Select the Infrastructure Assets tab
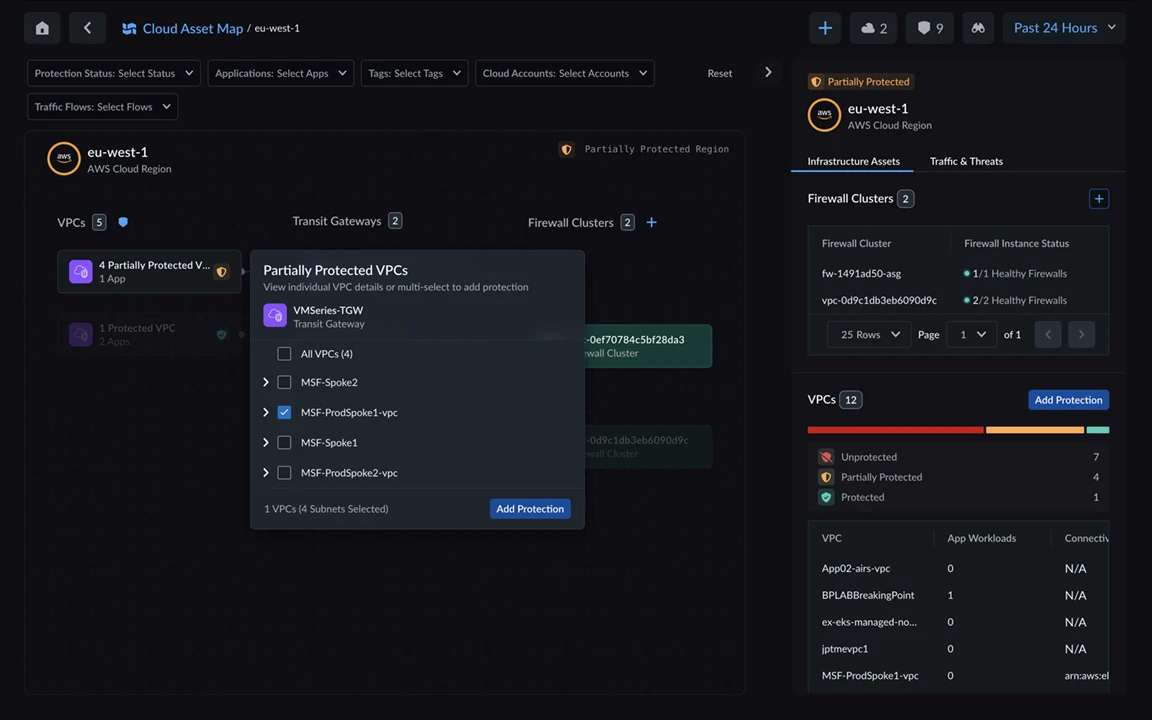1152x720 pixels. (x=852, y=161)
